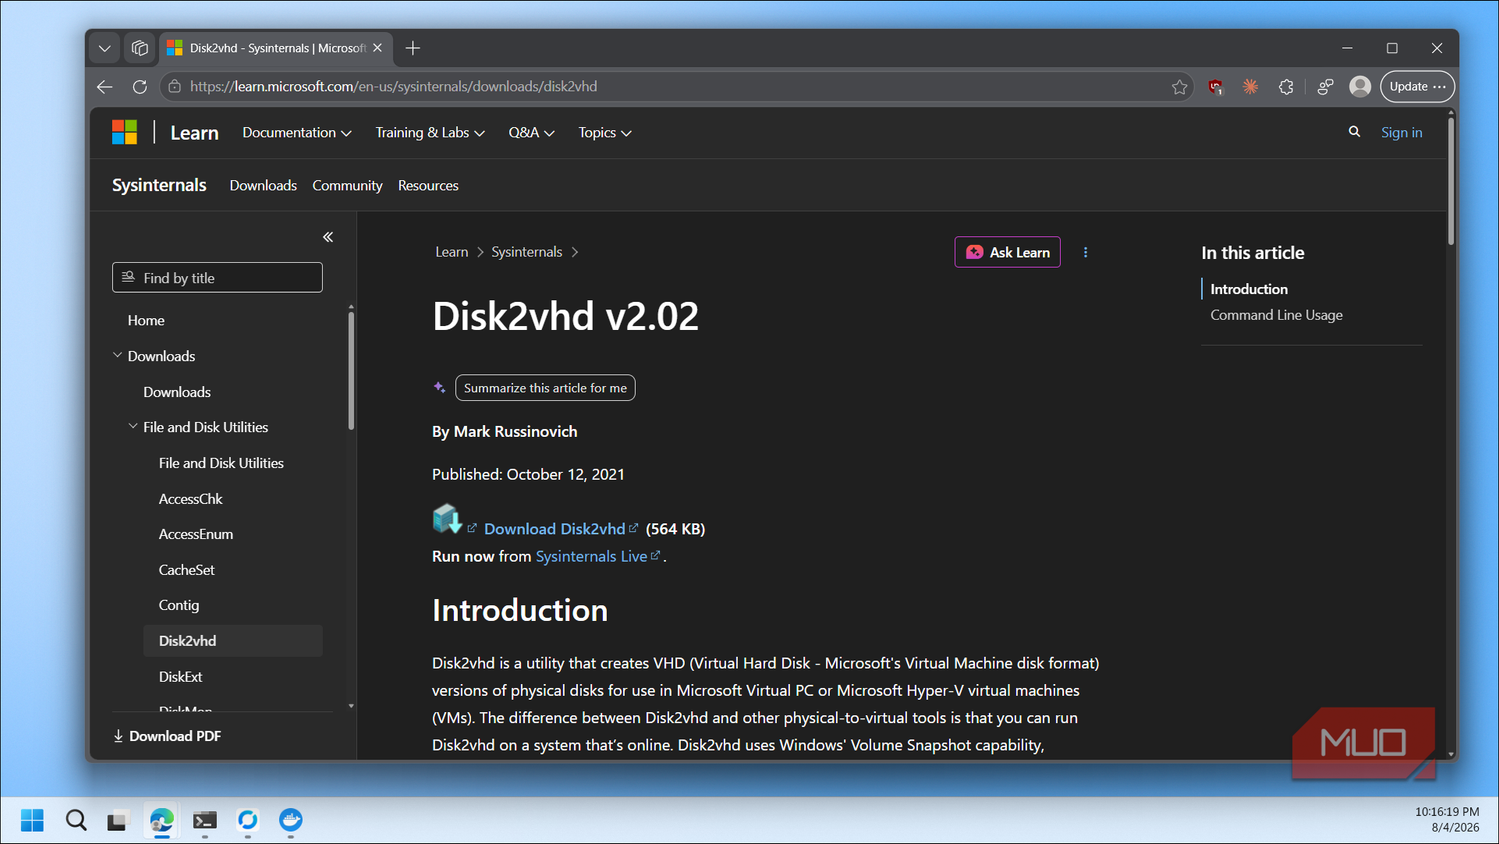1499x844 pixels.
Task: Click the sidebar tree scrollbar
Action: pos(351,372)
